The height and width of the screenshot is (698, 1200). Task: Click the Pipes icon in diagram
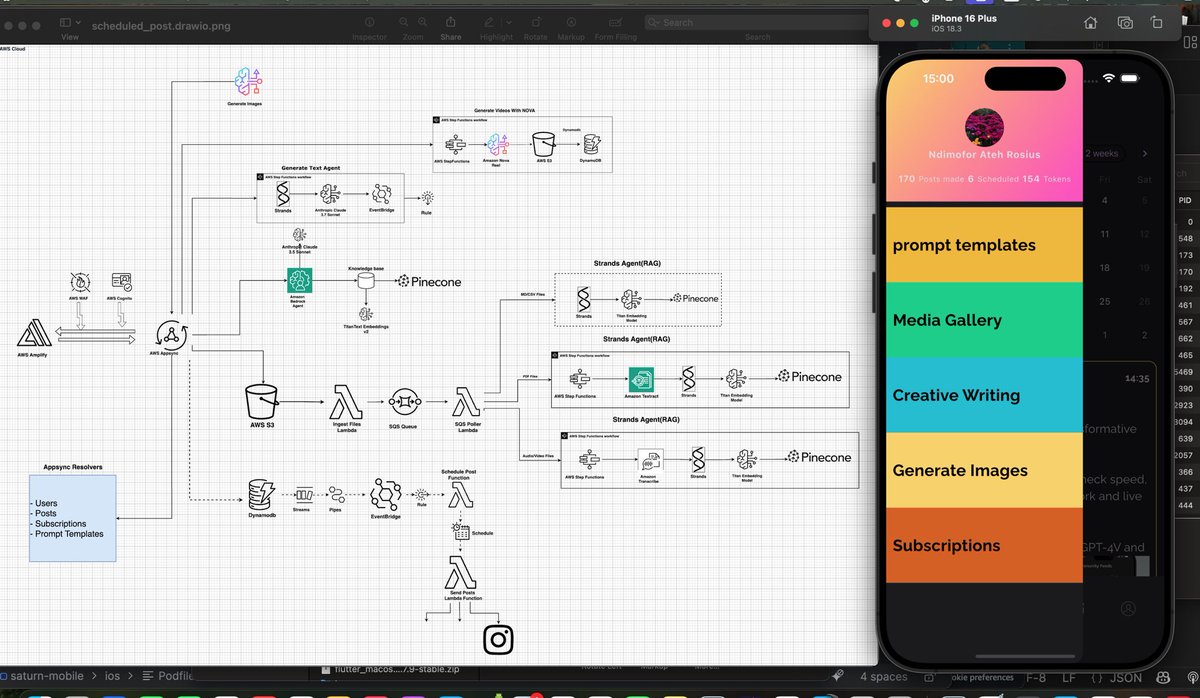336,494
